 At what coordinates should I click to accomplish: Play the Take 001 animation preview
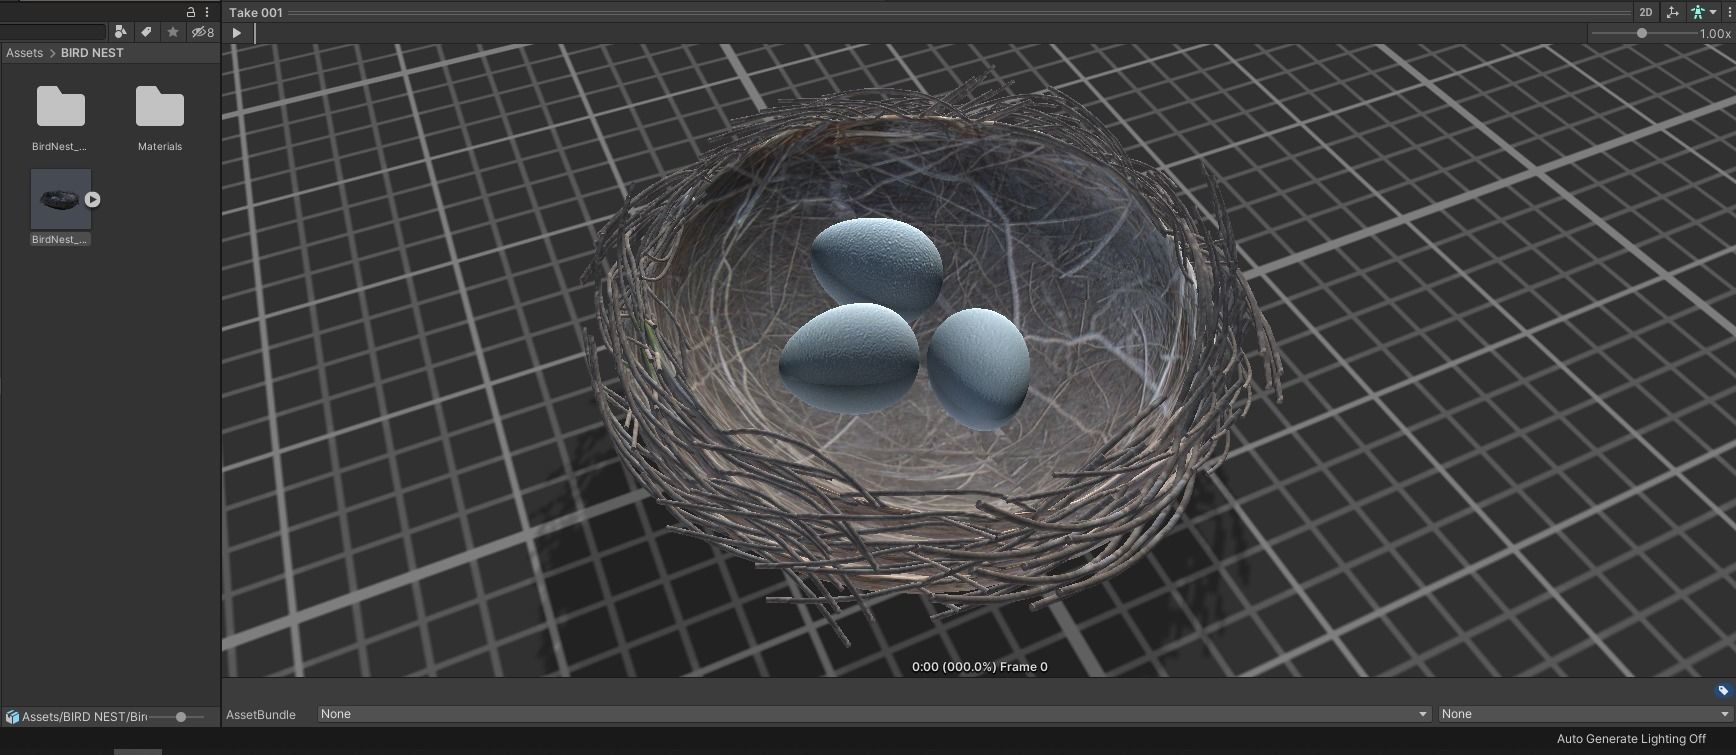coord(237,33)
